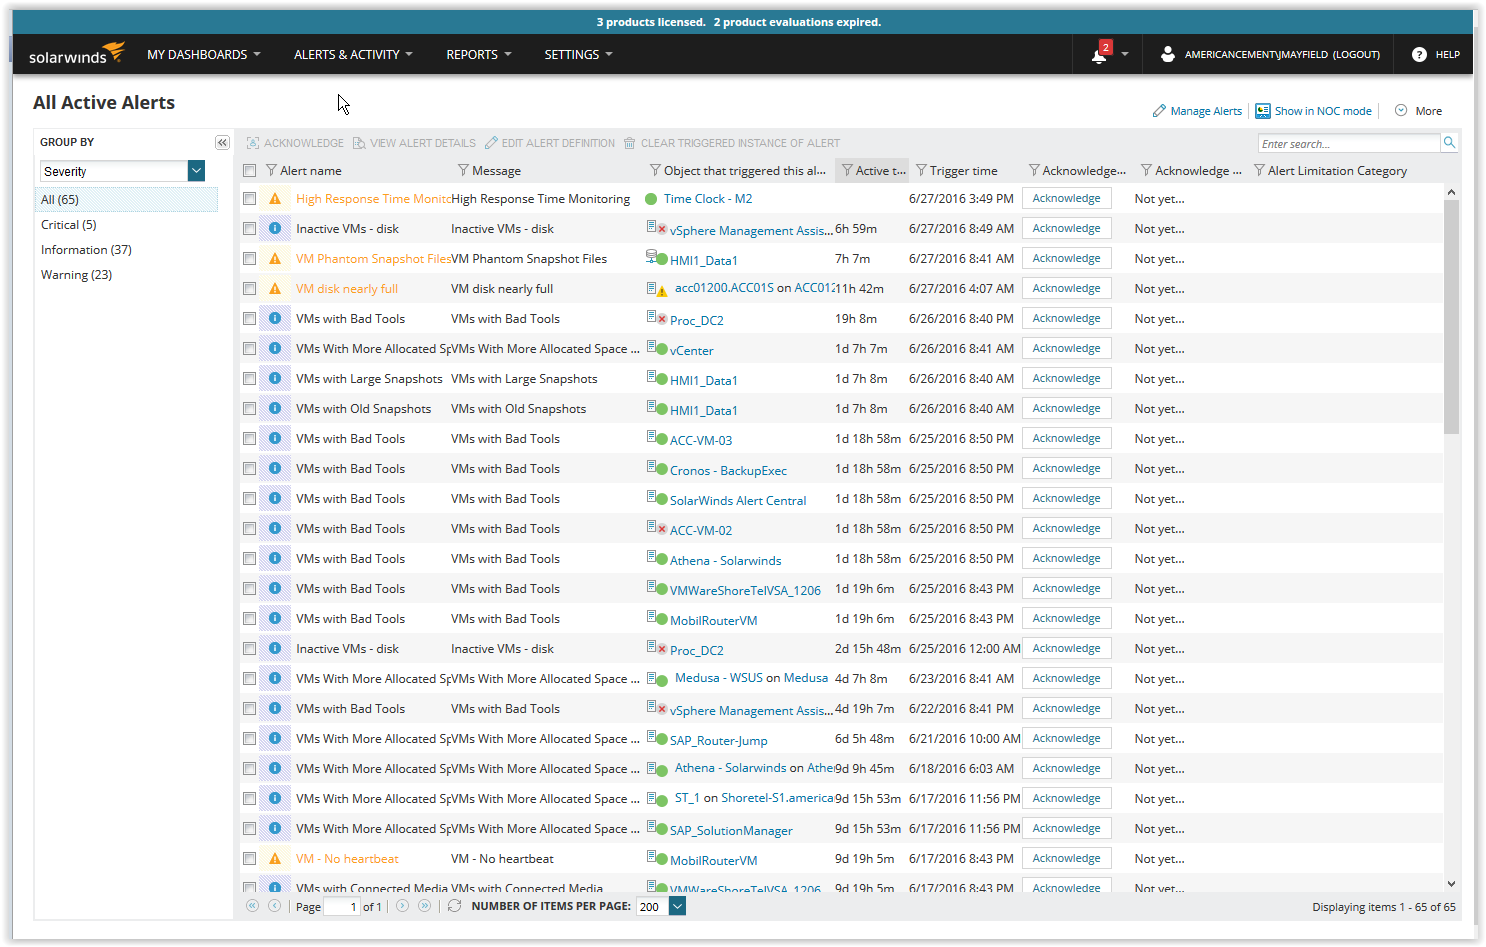The image size is (1486, 947).
Task: Acknowledge the VM disk nearly full alert
Action: (1066, 289)
